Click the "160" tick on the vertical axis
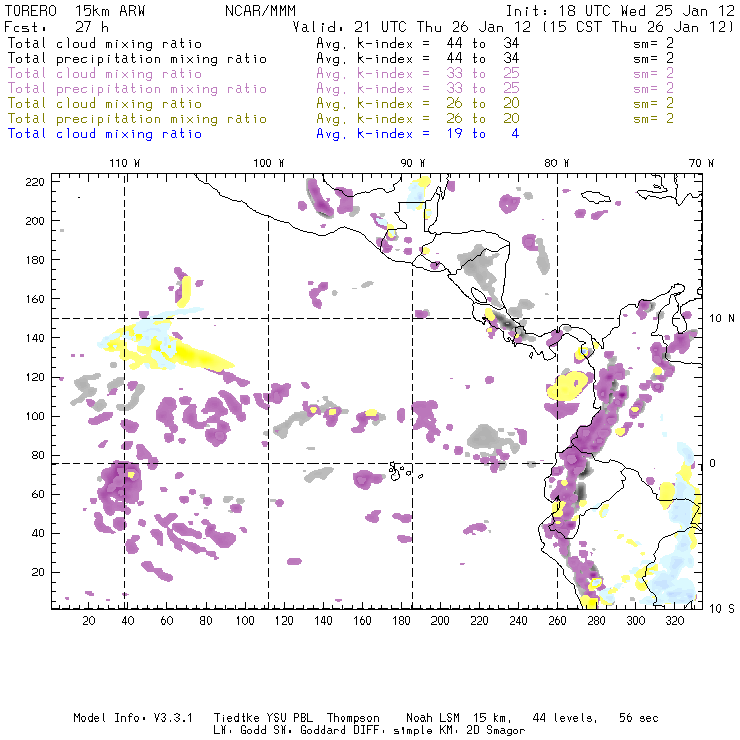 (x=35, y=299)
